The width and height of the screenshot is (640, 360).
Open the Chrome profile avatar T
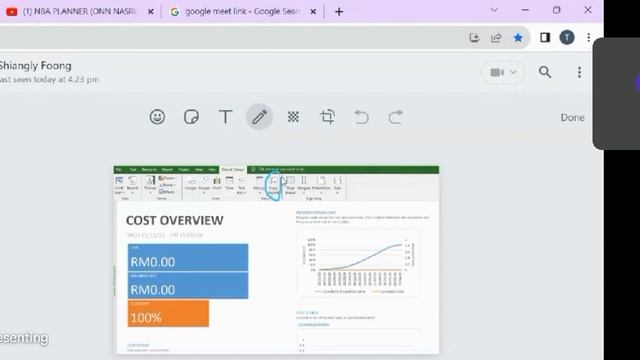[x=567, y=38]
